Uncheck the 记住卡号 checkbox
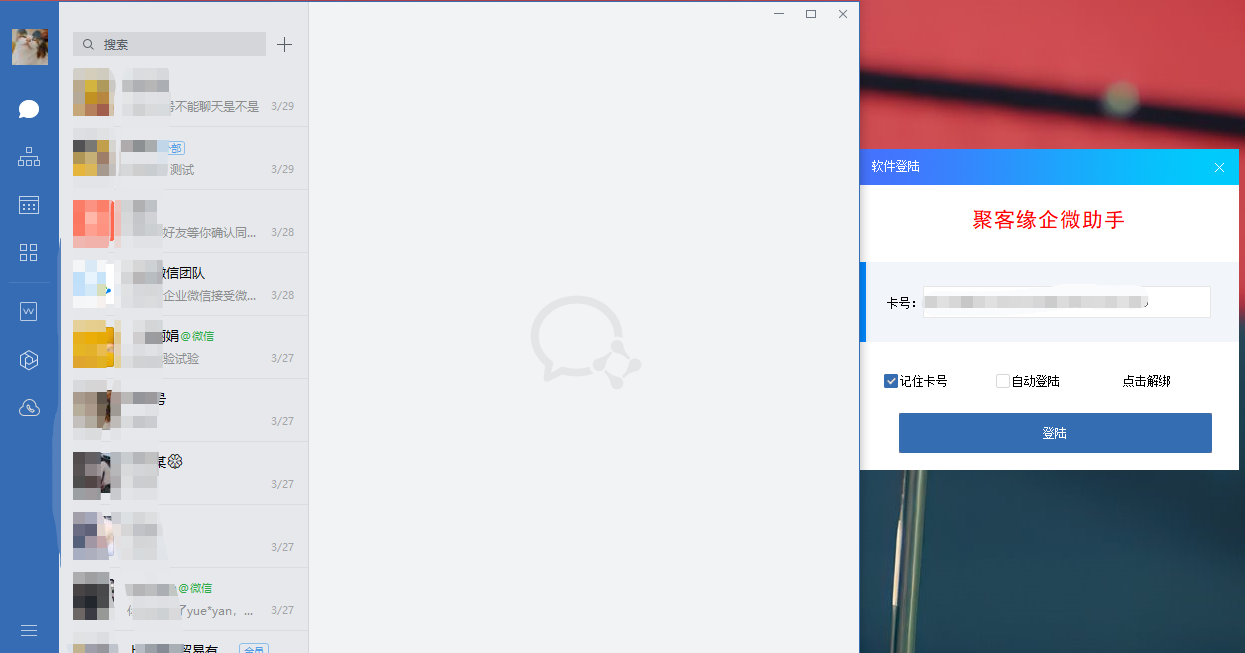1245x653 pixels. (891, 381)
